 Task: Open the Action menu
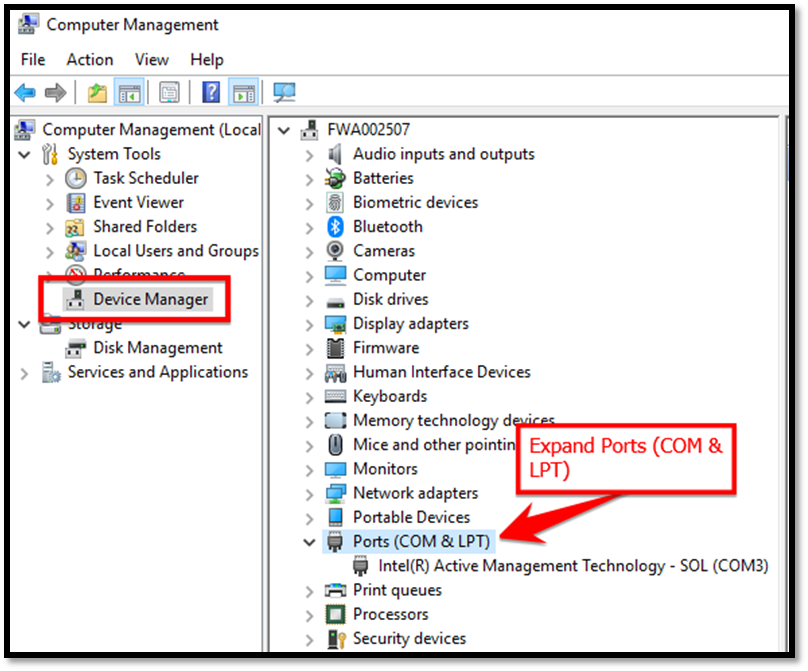90,60
